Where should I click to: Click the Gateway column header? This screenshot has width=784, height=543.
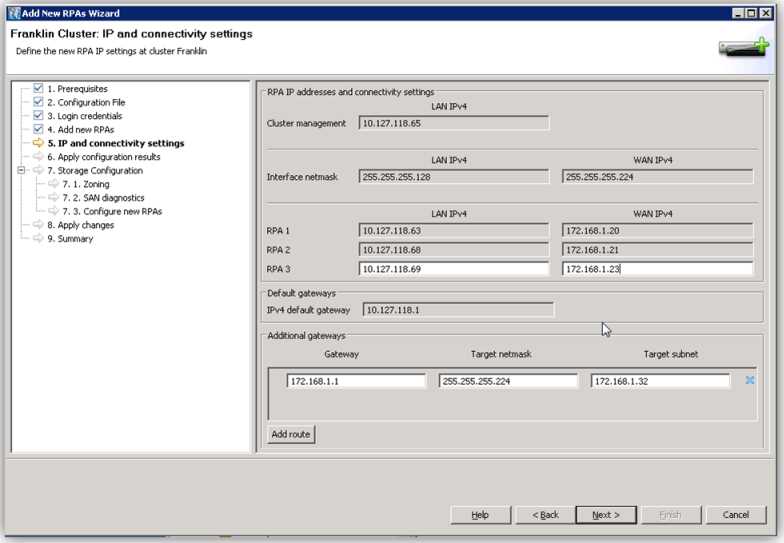(342, 354)
